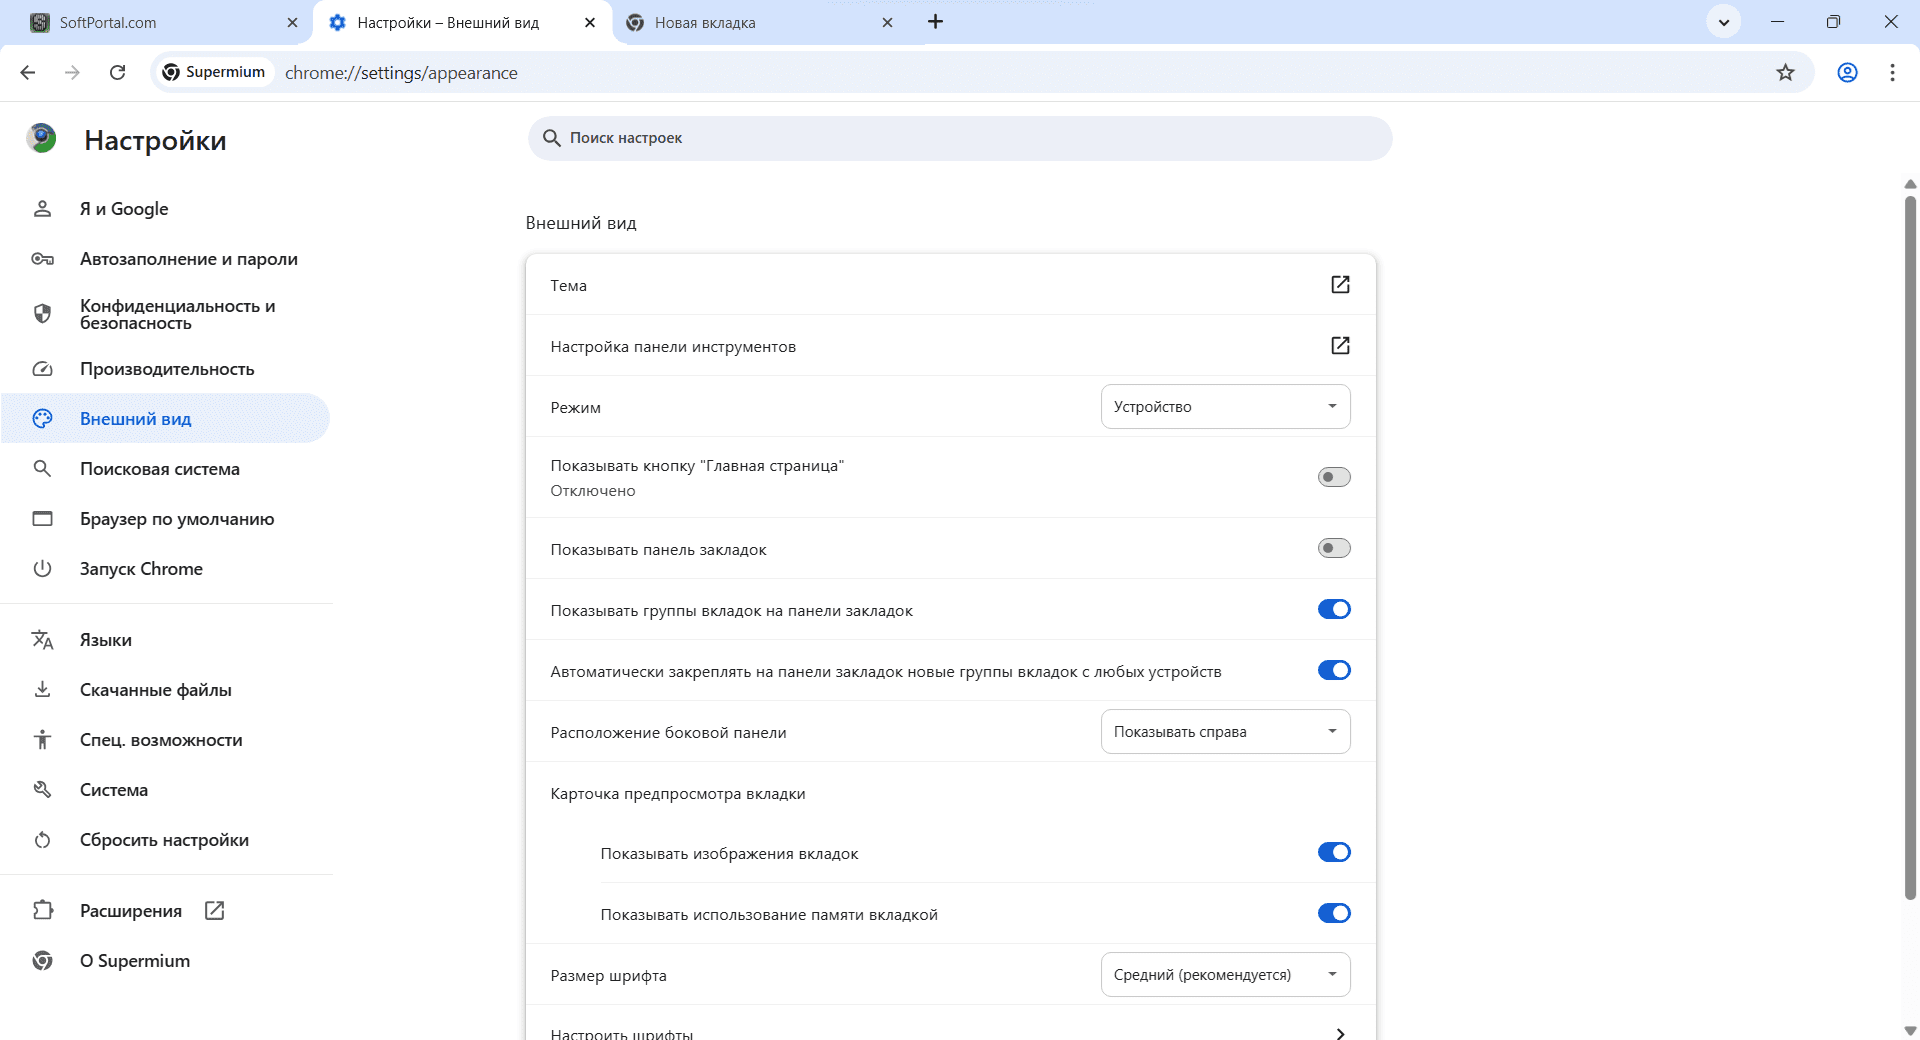1920x1040 pixels.
Task: Open the Размер шрифта dropdown
Action: tap(1225, 975)
